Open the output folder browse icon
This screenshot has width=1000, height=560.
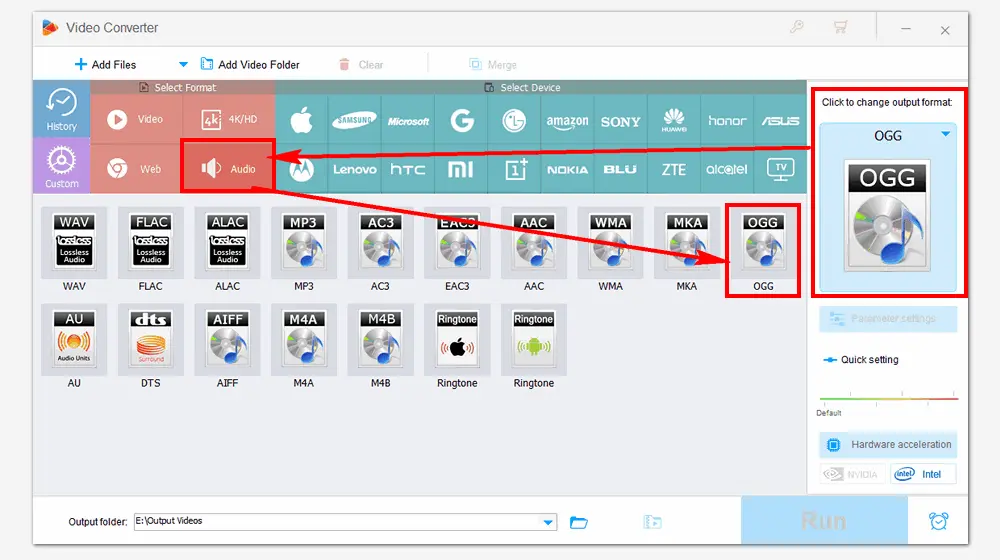pyautogui.click(x=578, y=522)
